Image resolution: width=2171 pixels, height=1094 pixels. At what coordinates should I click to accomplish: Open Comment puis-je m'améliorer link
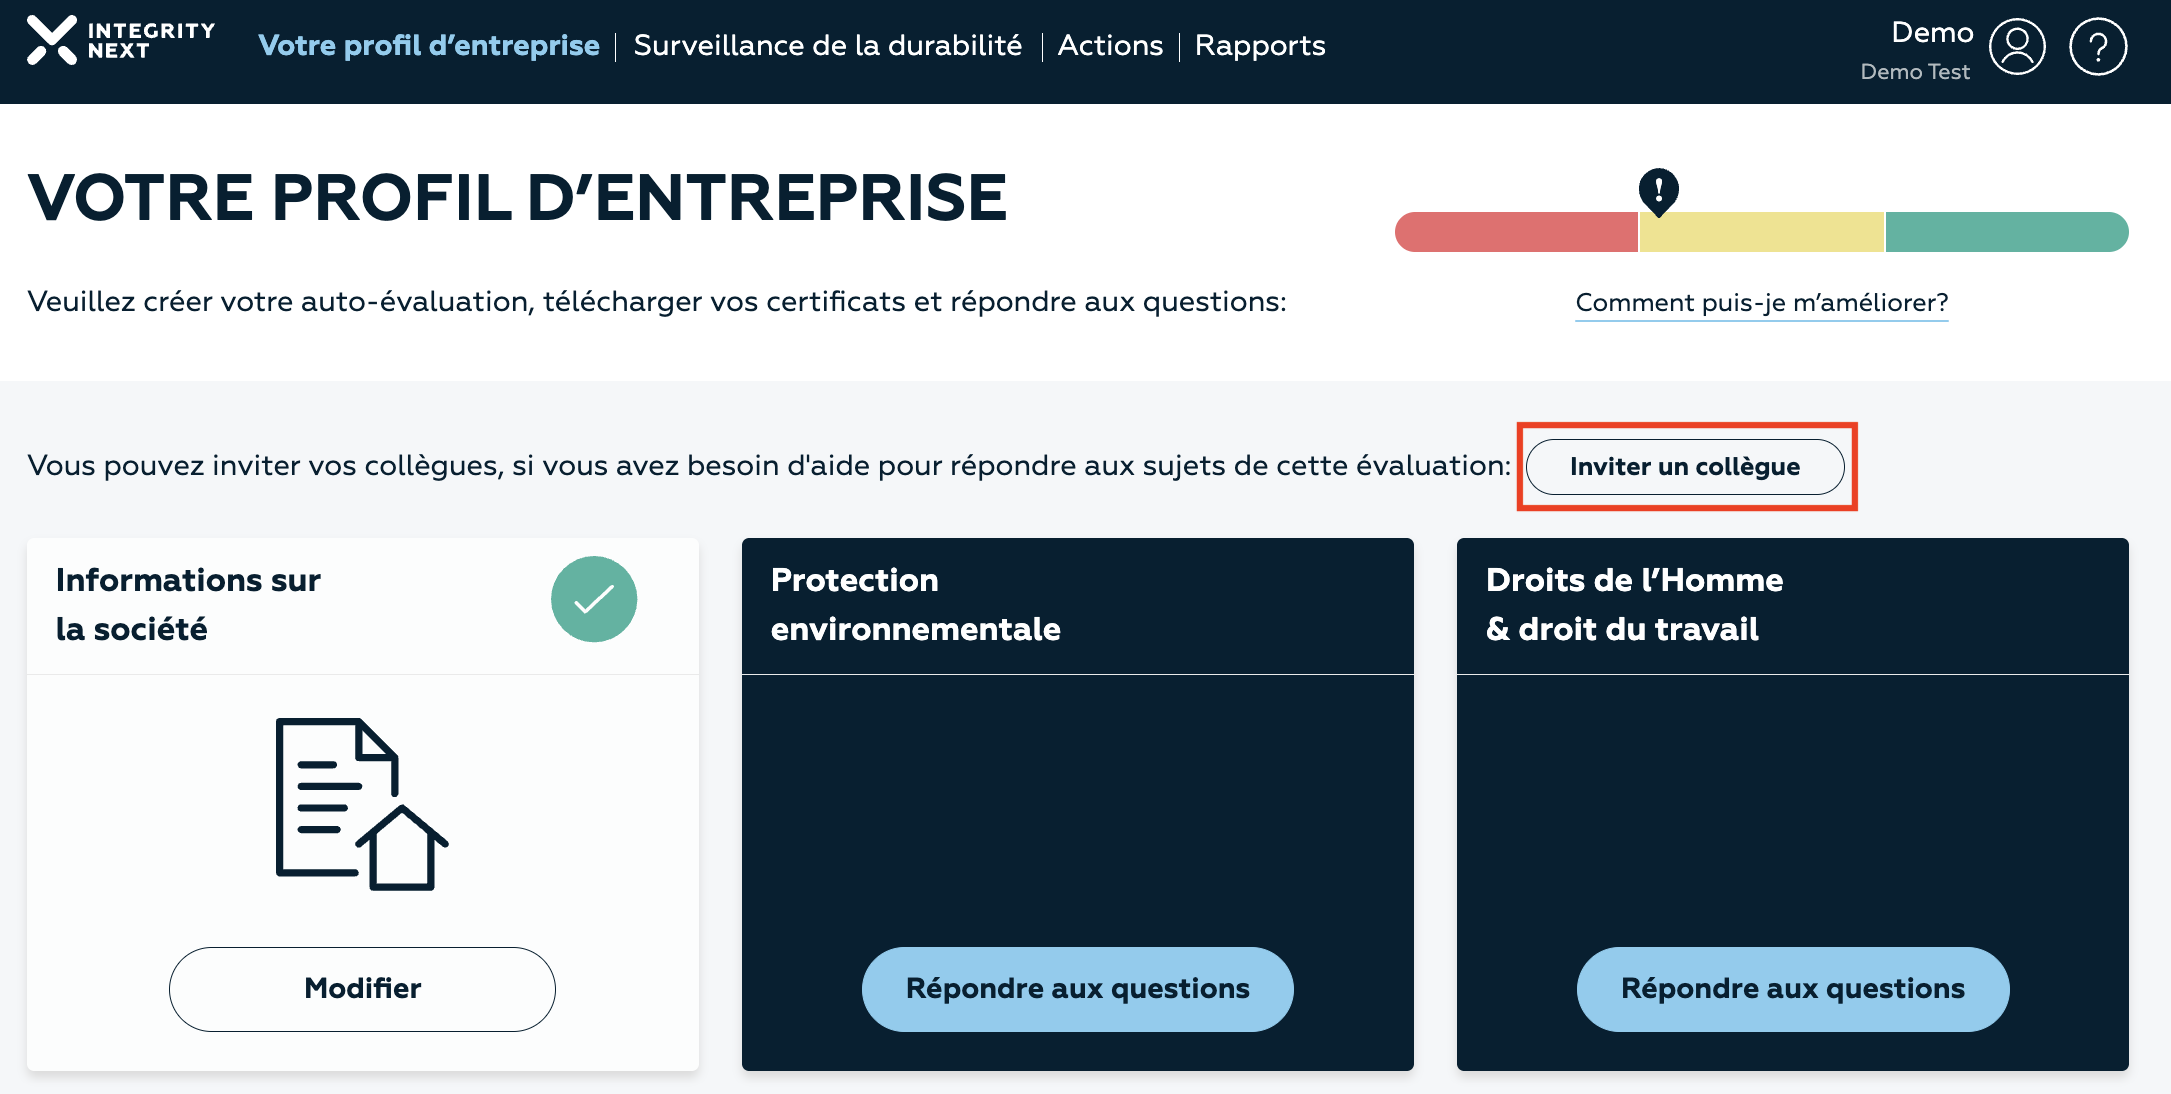click(x=1762, y=303)
